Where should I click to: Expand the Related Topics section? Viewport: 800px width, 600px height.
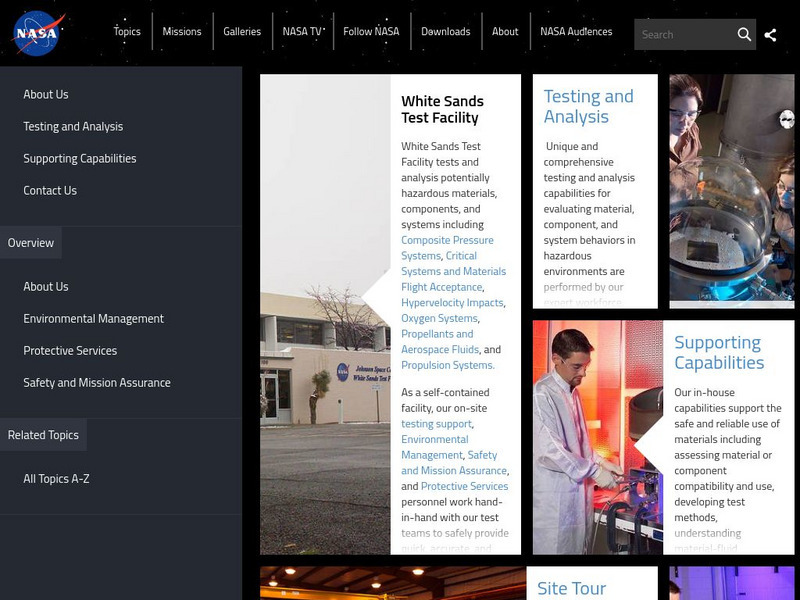tap(43, 434)
